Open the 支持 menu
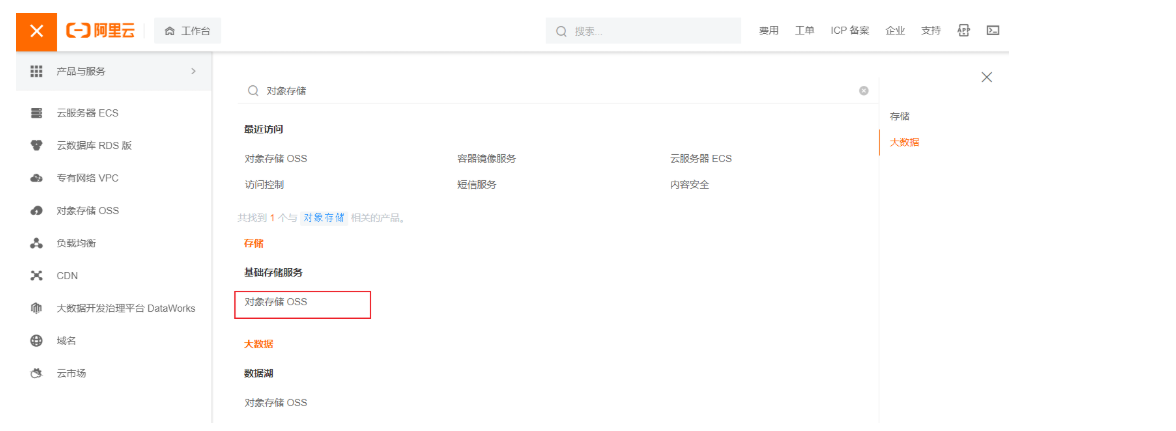Screen dimensions: 1176x431 click(x=931, y=31)
